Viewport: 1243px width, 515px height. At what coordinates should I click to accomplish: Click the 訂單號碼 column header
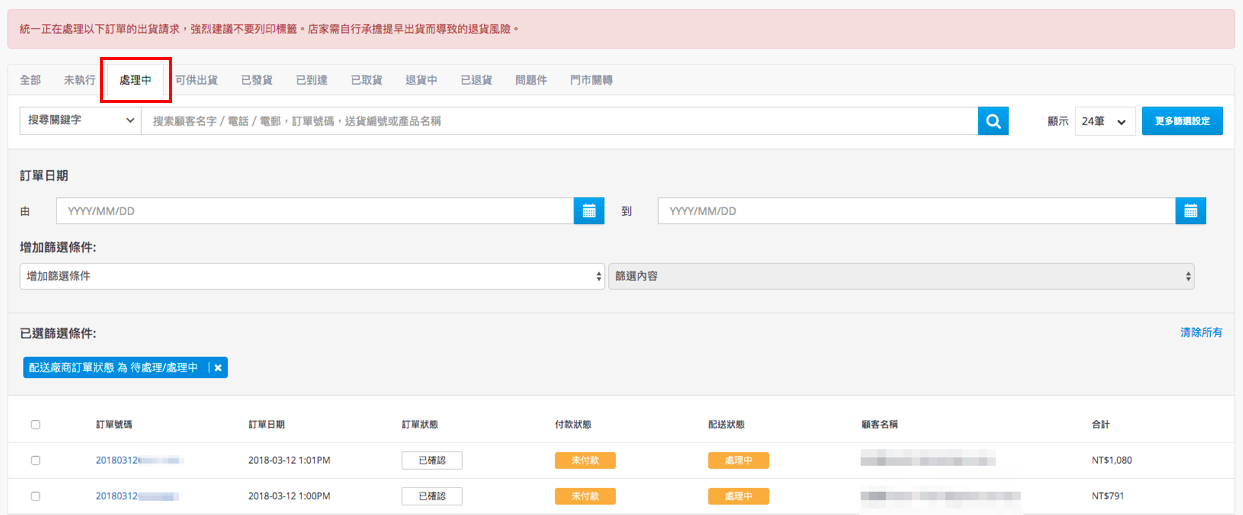114,425
